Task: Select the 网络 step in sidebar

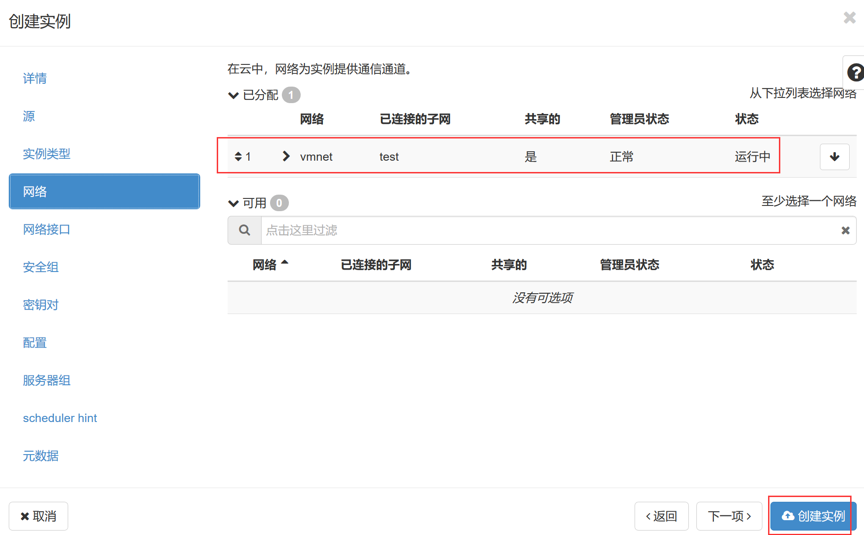Action: (x=104, y=191)
